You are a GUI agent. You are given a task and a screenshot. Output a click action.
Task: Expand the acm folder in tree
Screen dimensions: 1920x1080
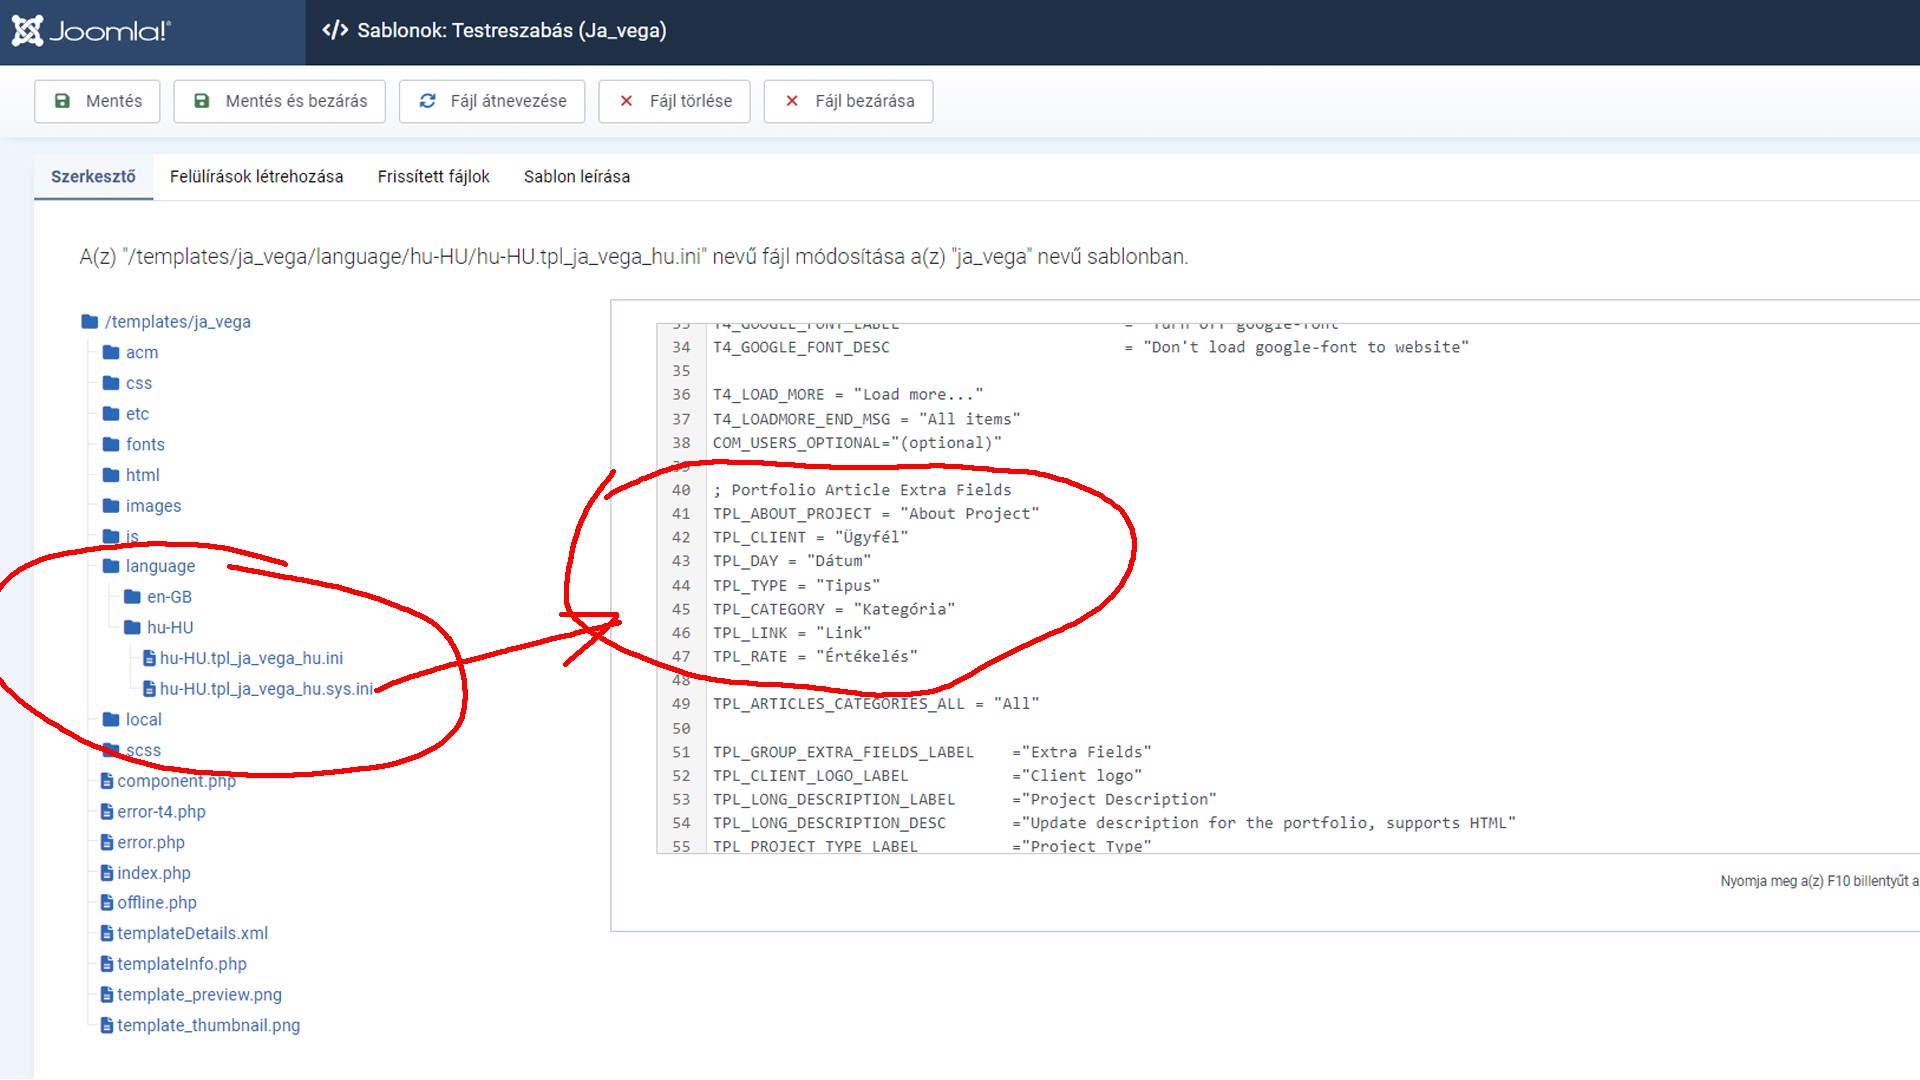[x=141, y=352]
